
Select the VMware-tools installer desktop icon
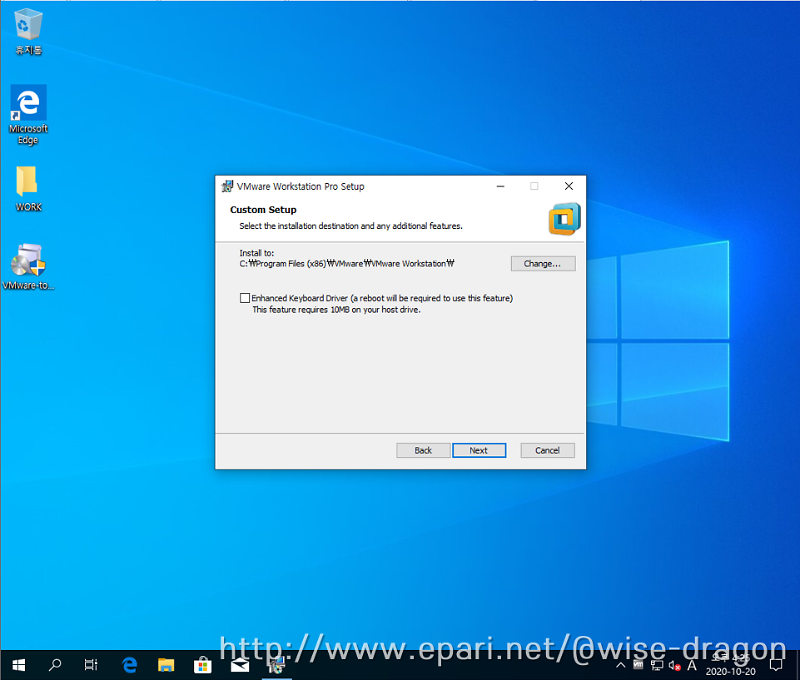(x=29, y=267)
